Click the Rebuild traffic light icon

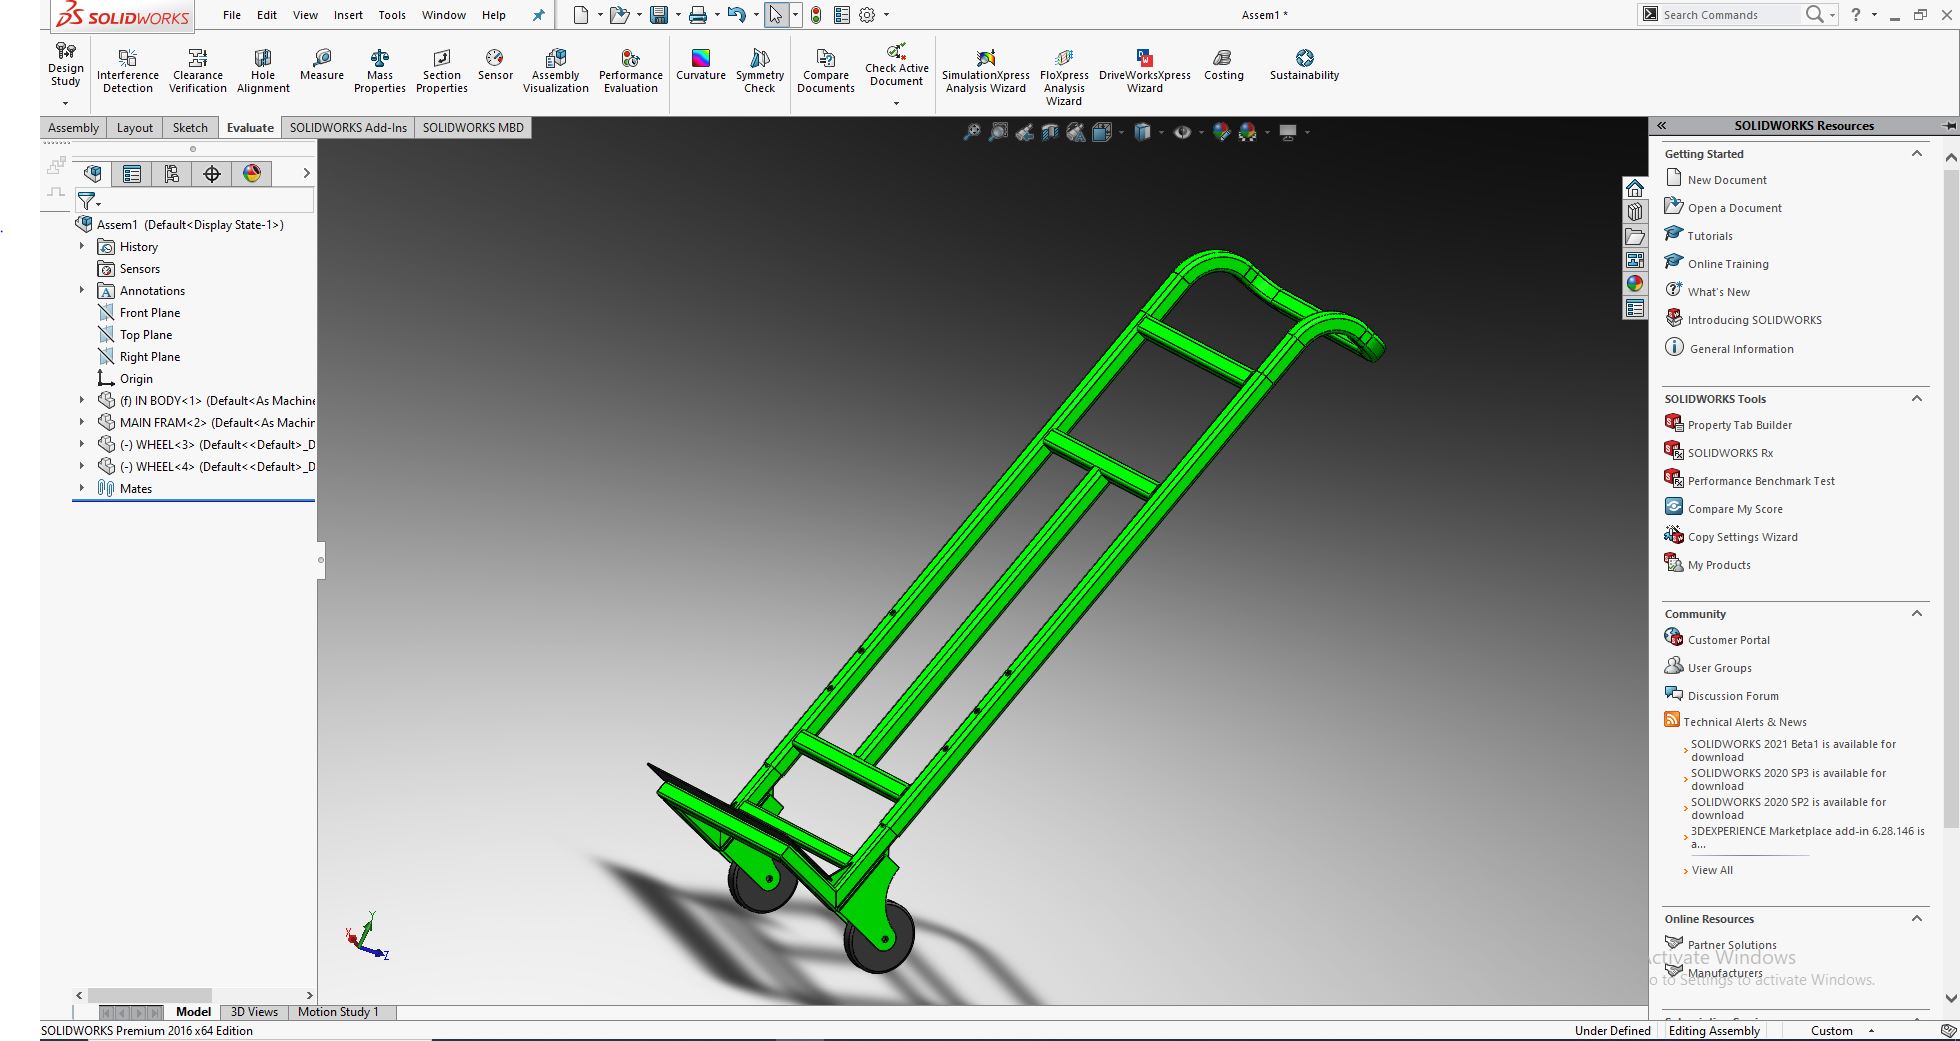(816, 15)
